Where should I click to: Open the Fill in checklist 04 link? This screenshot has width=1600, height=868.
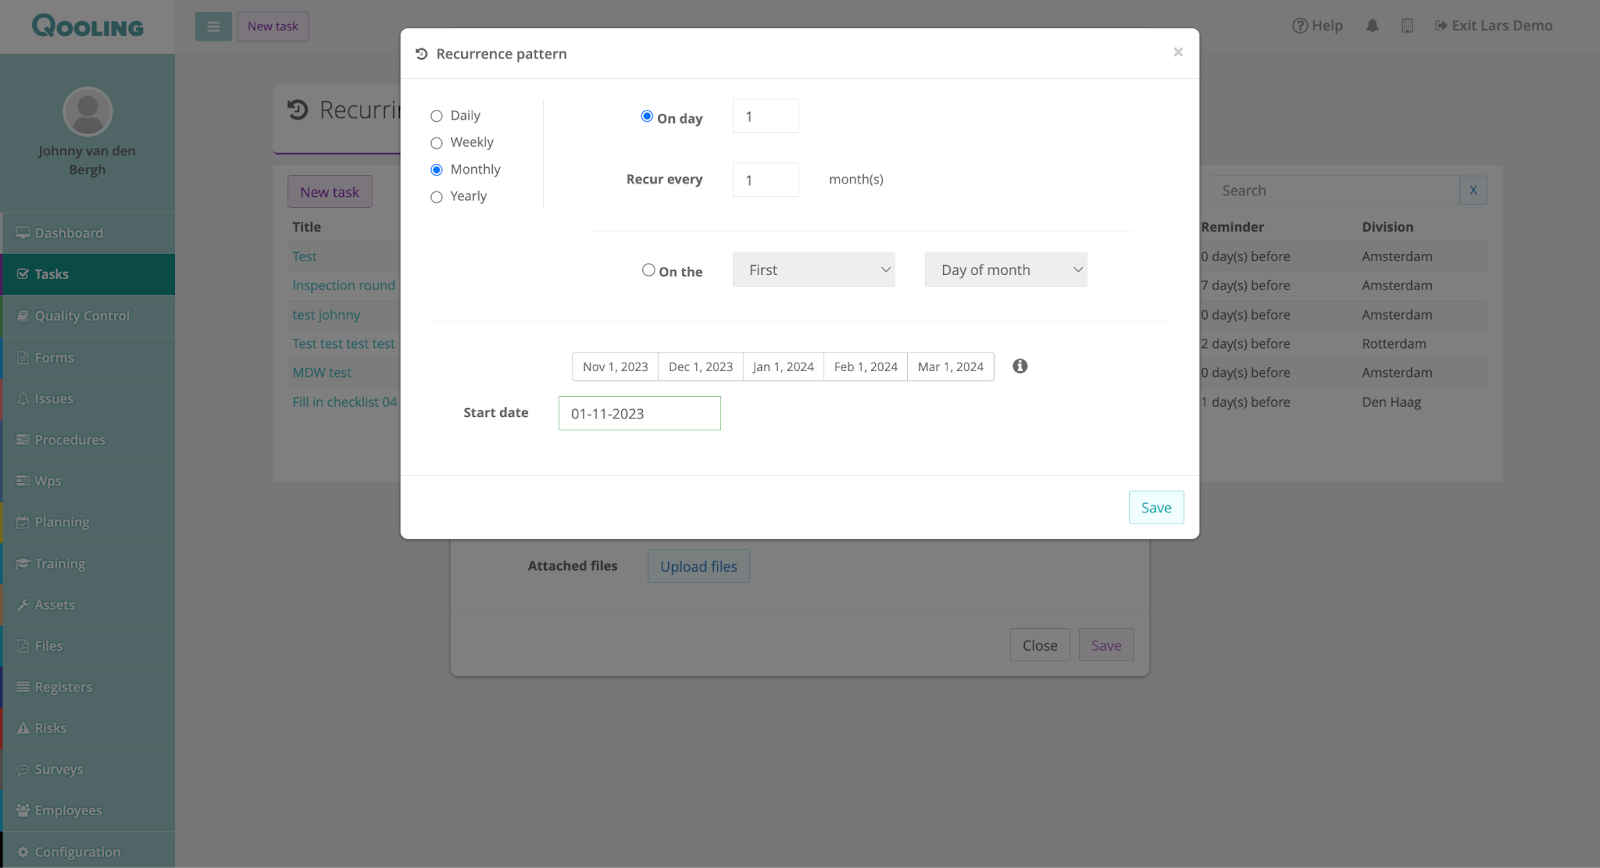345,402
